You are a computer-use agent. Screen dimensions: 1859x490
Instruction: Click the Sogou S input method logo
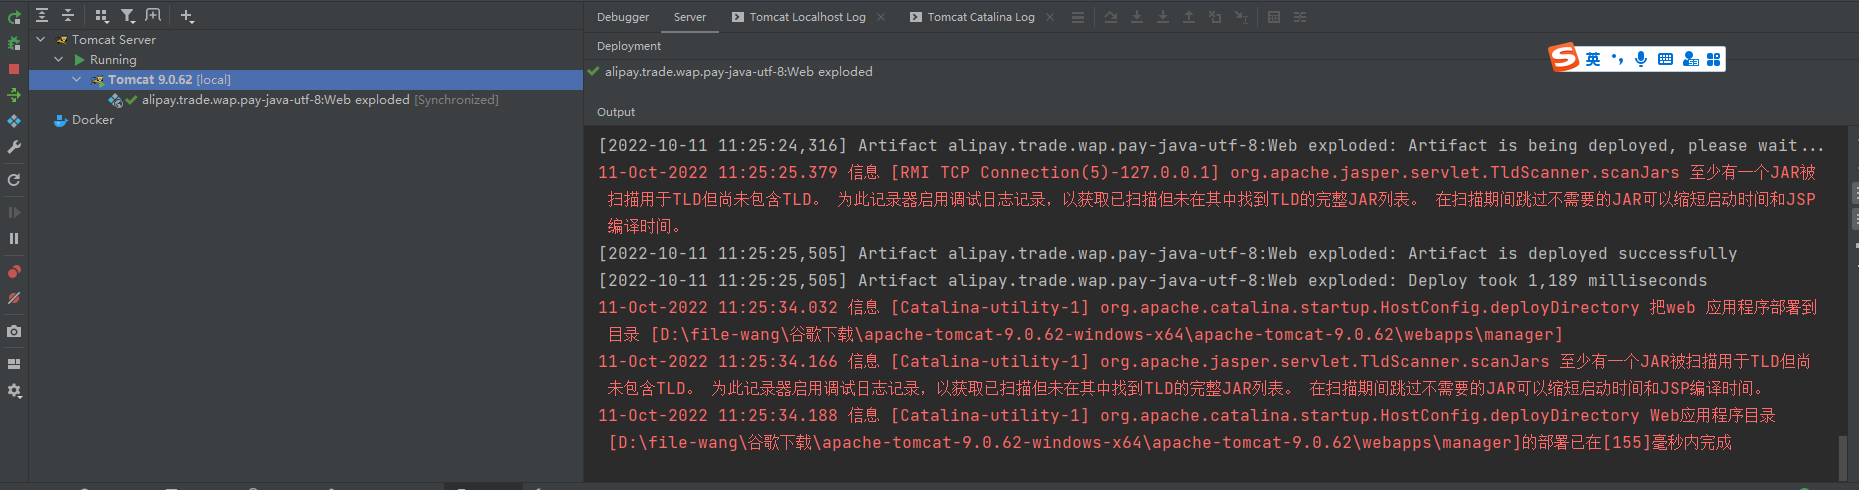(x=1564, y=58)
